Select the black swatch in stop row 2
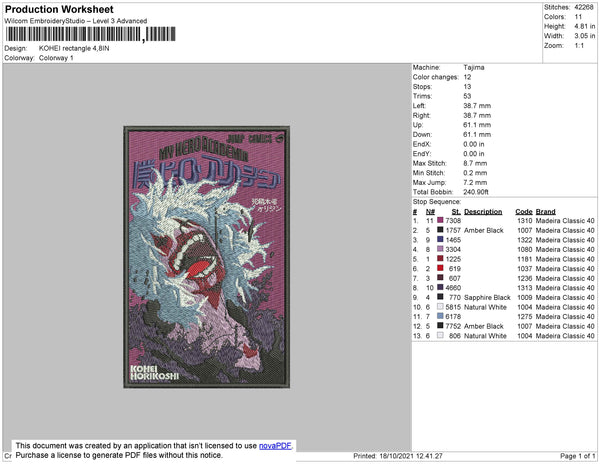This screenshot has width=600, height=464. pos(440,230)
